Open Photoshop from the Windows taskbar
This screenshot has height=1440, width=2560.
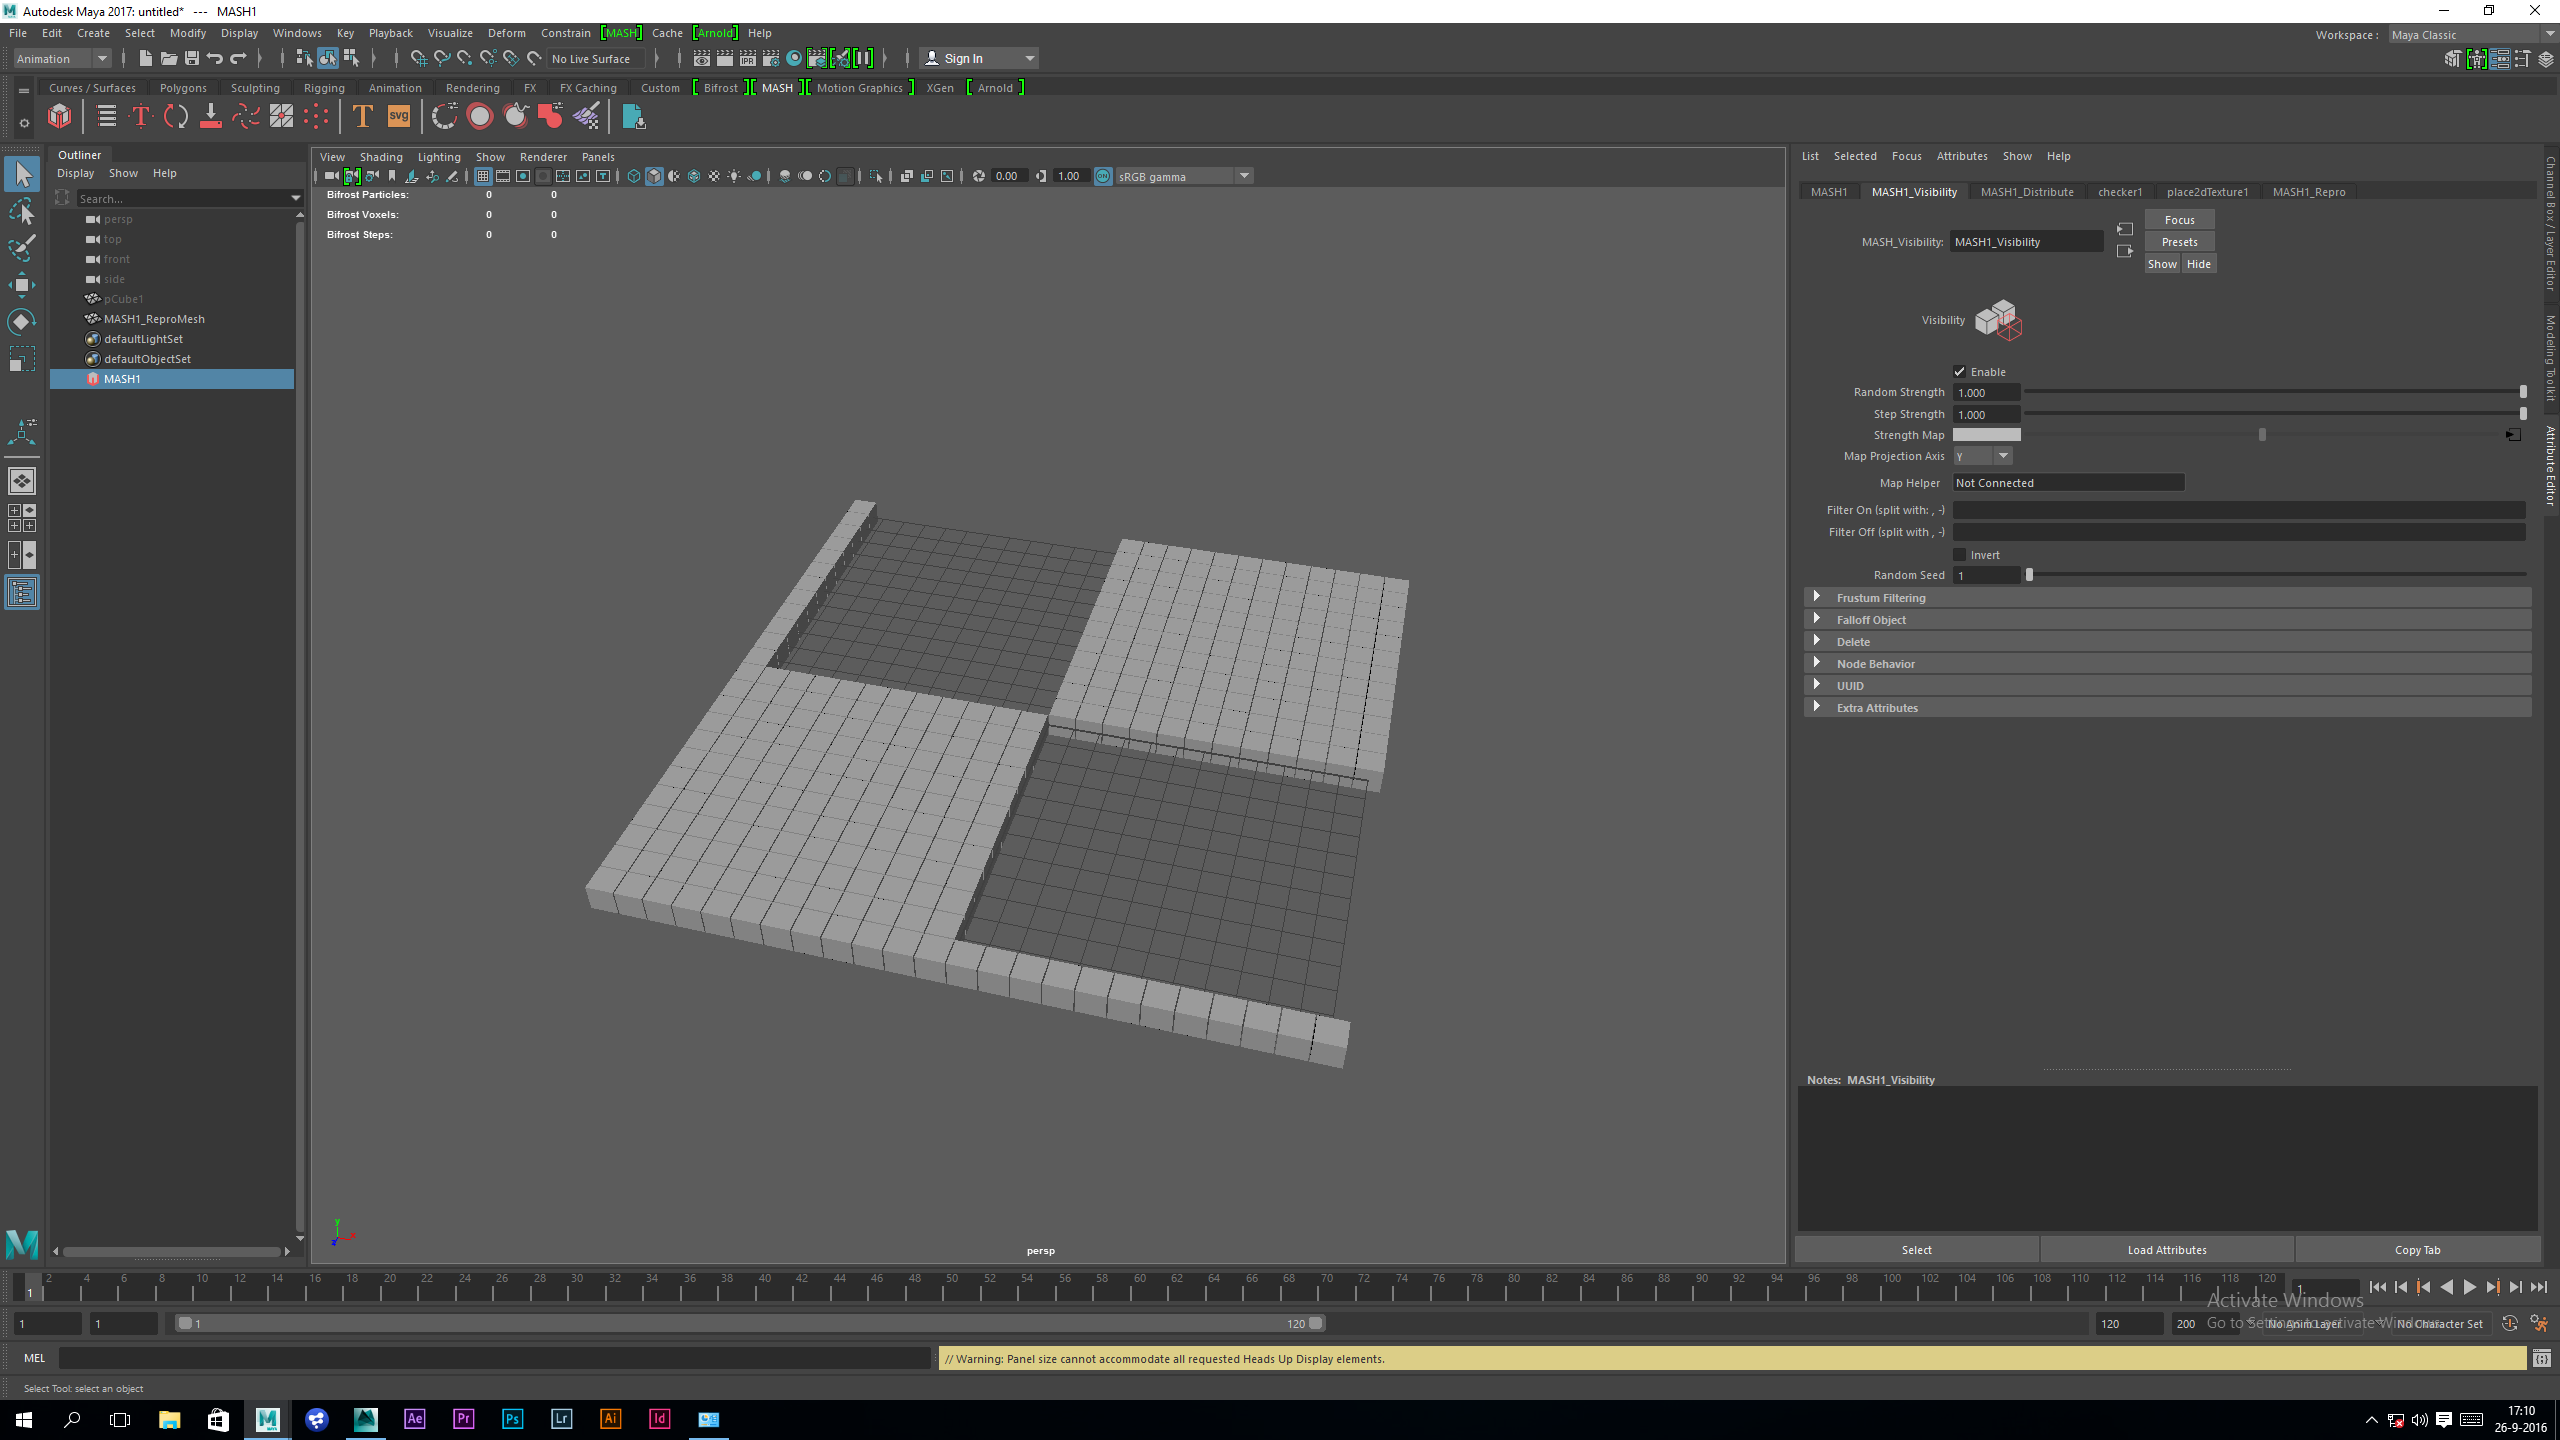(x=512, y=1419)
